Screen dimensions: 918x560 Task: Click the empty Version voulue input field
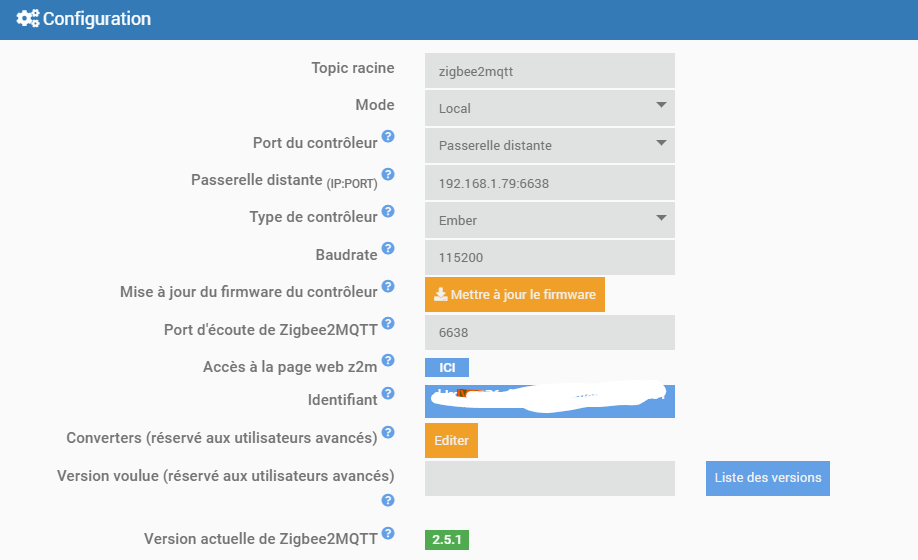(x=550, y=478)
